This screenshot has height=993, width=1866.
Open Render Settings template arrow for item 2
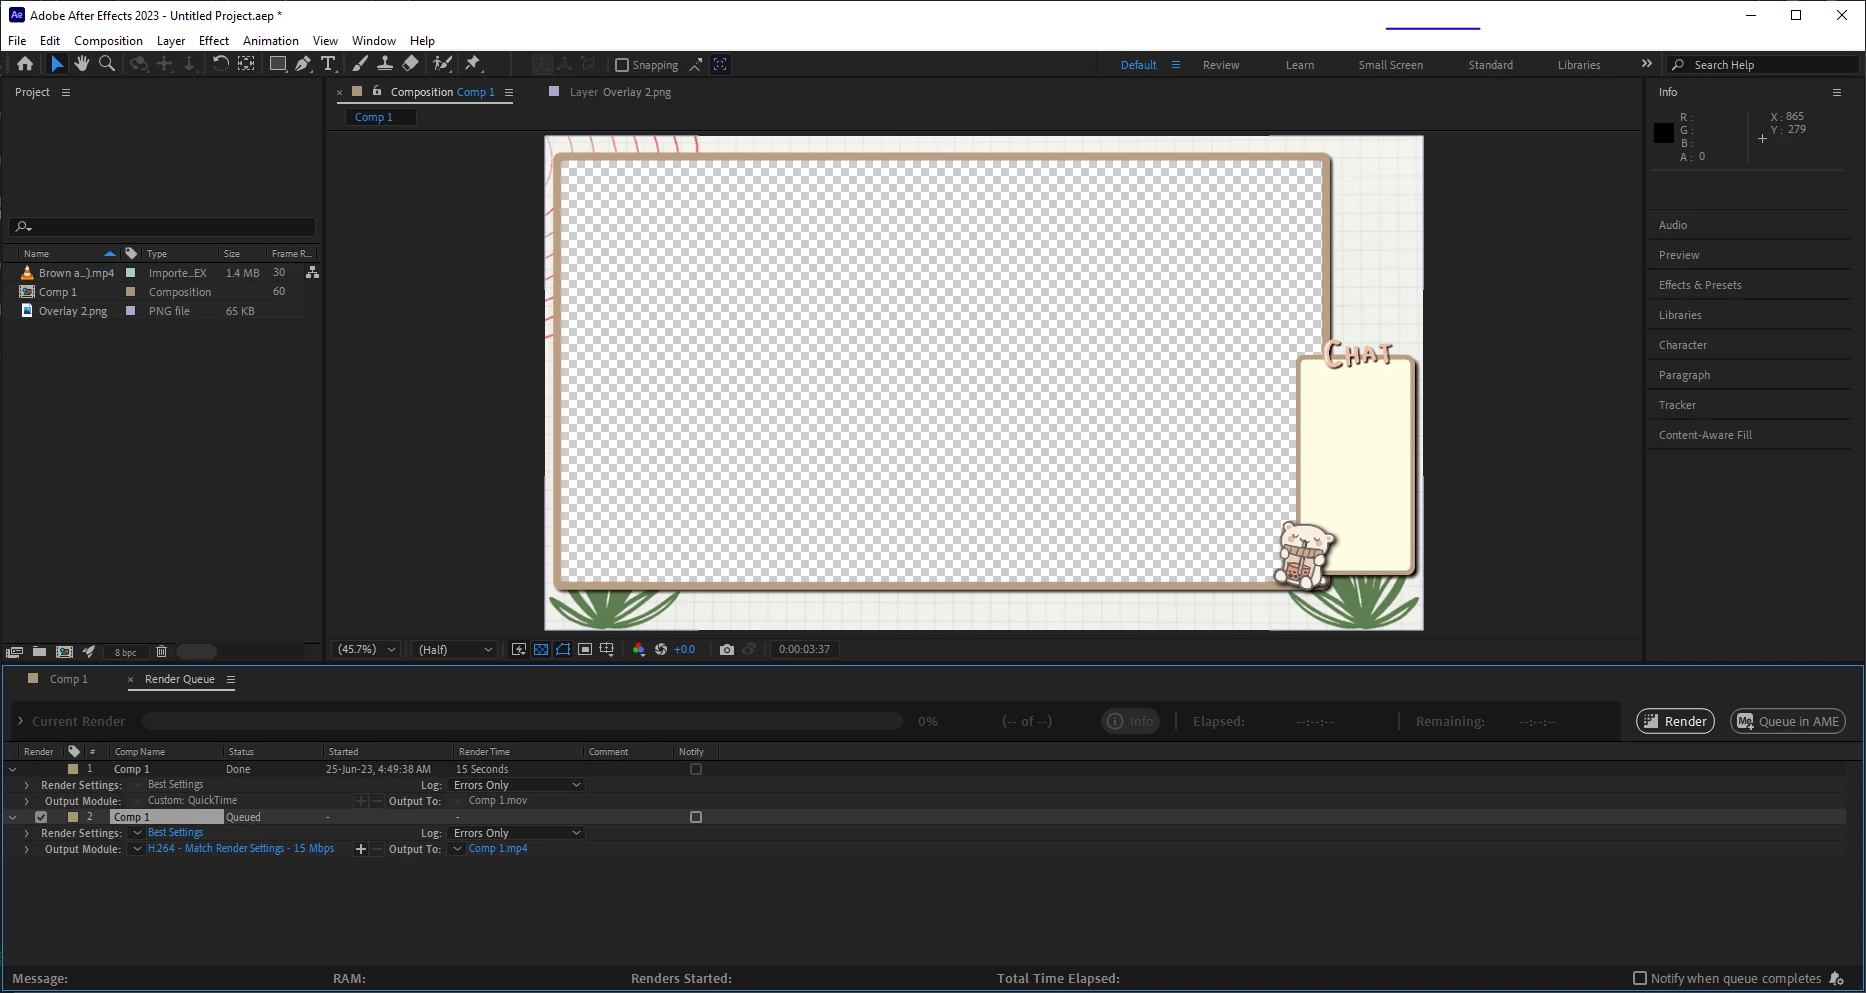pyautogui.click(x=137, y=833)
